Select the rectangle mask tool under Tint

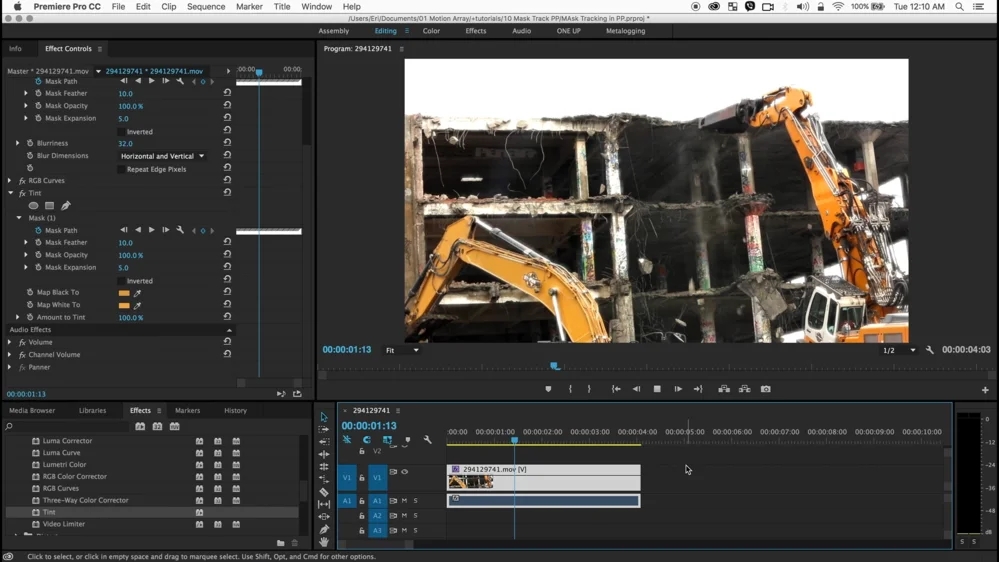50,206
